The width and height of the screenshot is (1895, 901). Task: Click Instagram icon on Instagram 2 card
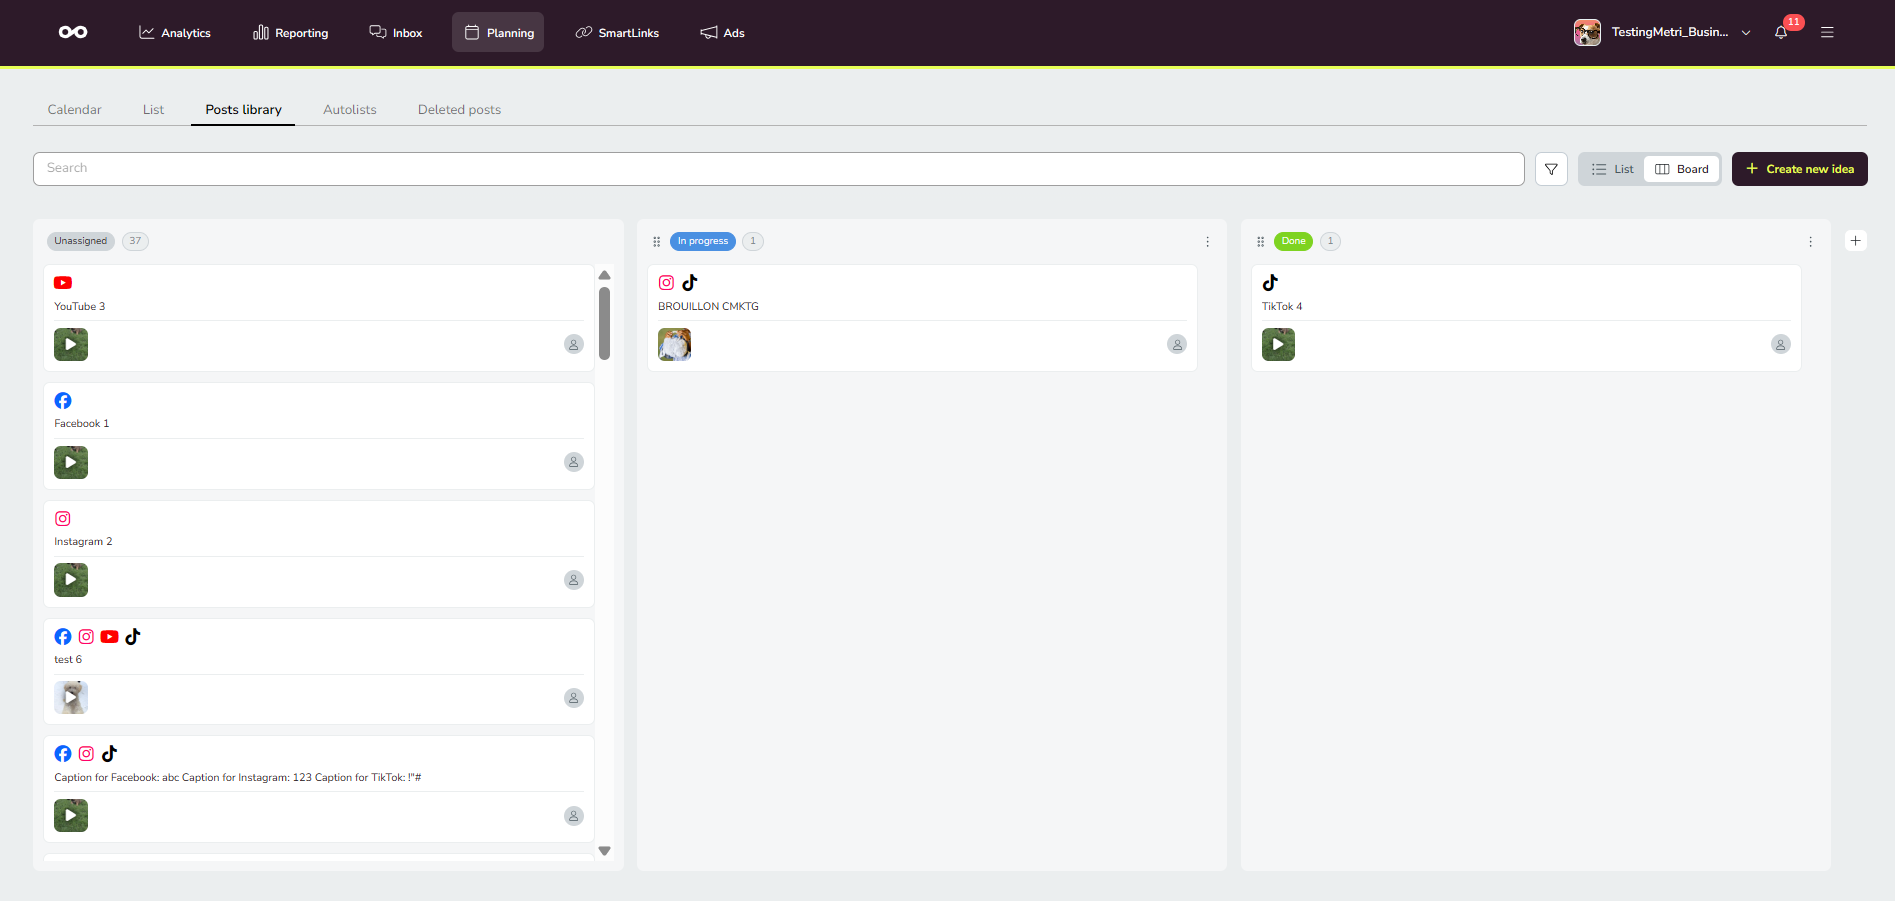click(63, 518)
